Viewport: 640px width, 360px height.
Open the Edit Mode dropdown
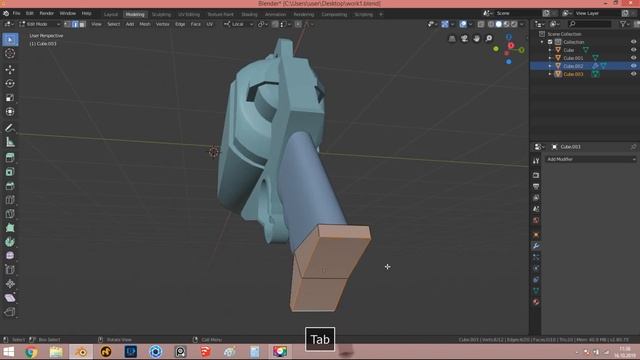point(40,24)
